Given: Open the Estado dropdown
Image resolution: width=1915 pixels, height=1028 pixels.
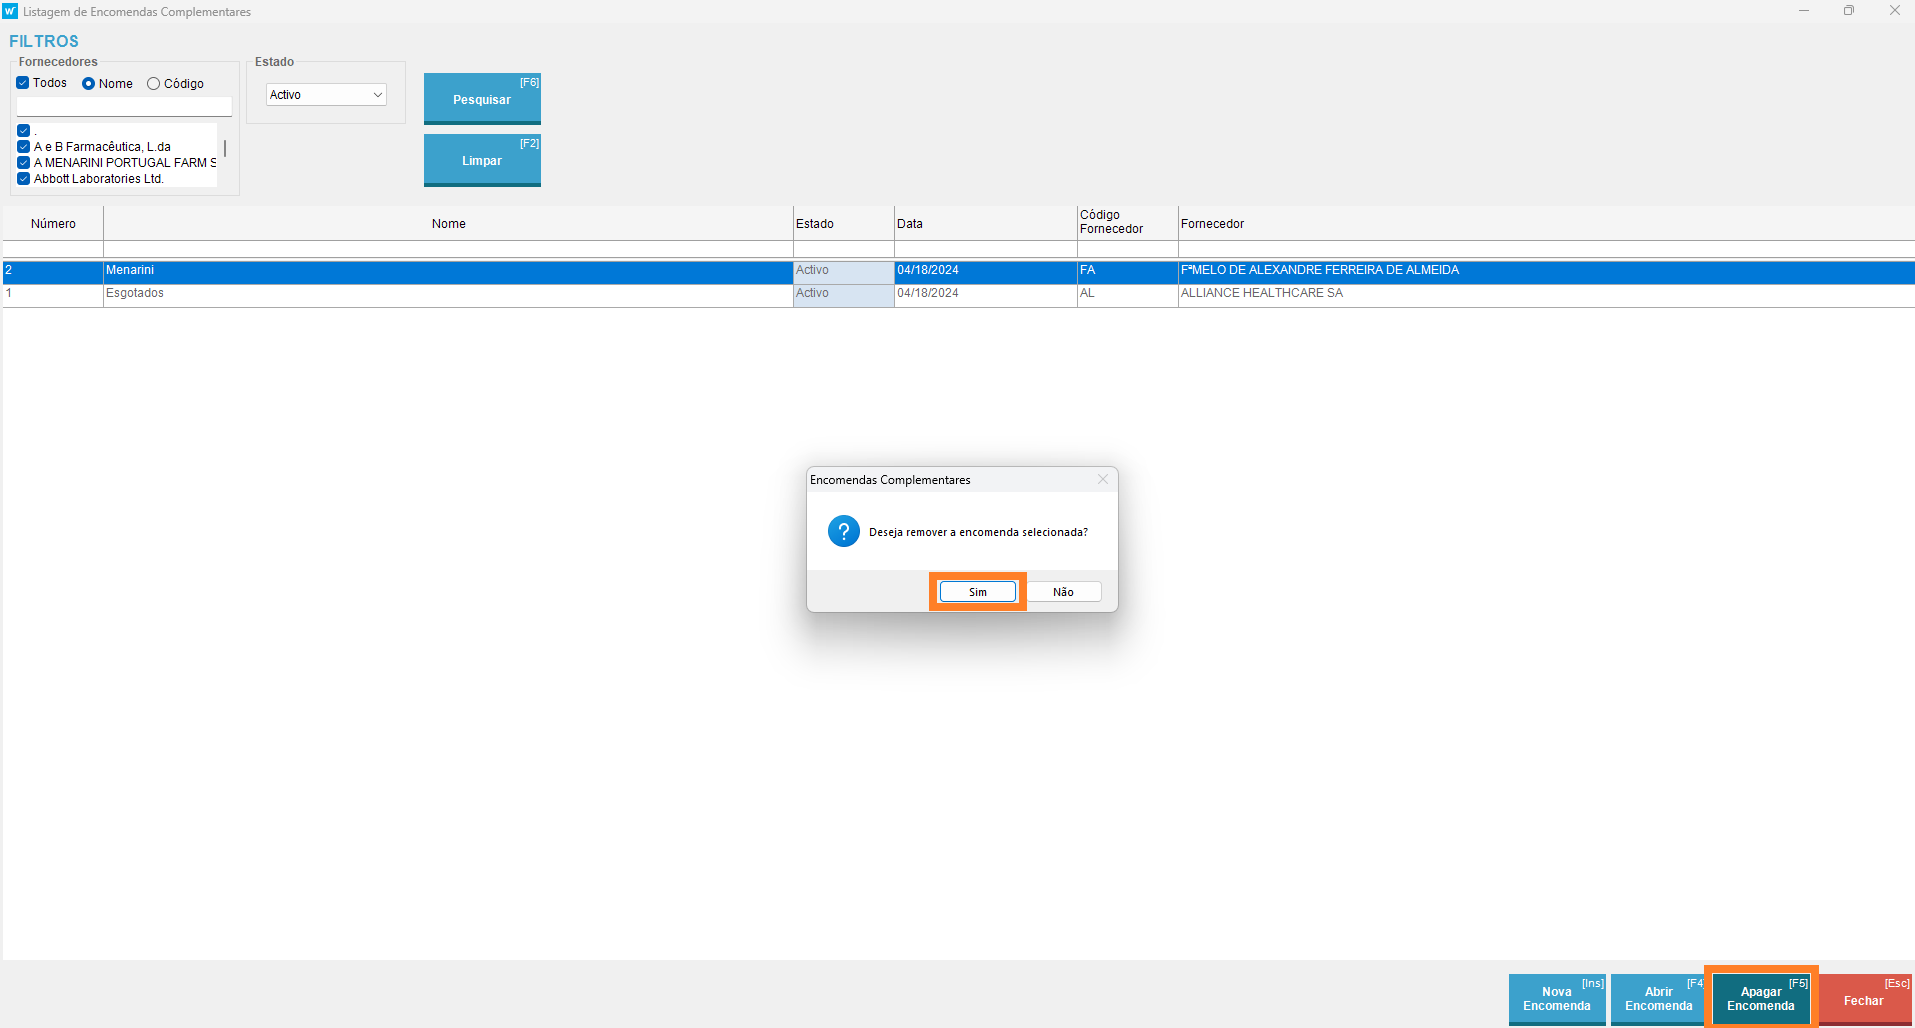Looking at the screenshot, I should [x=326, y=95].
